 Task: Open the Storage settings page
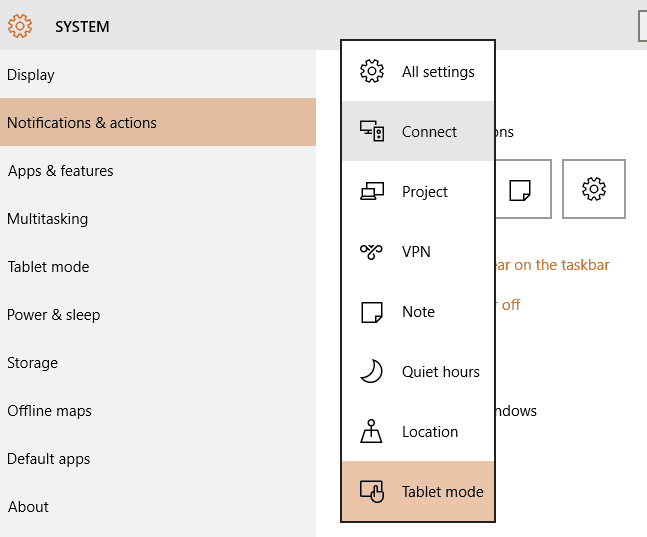(32, 363)
